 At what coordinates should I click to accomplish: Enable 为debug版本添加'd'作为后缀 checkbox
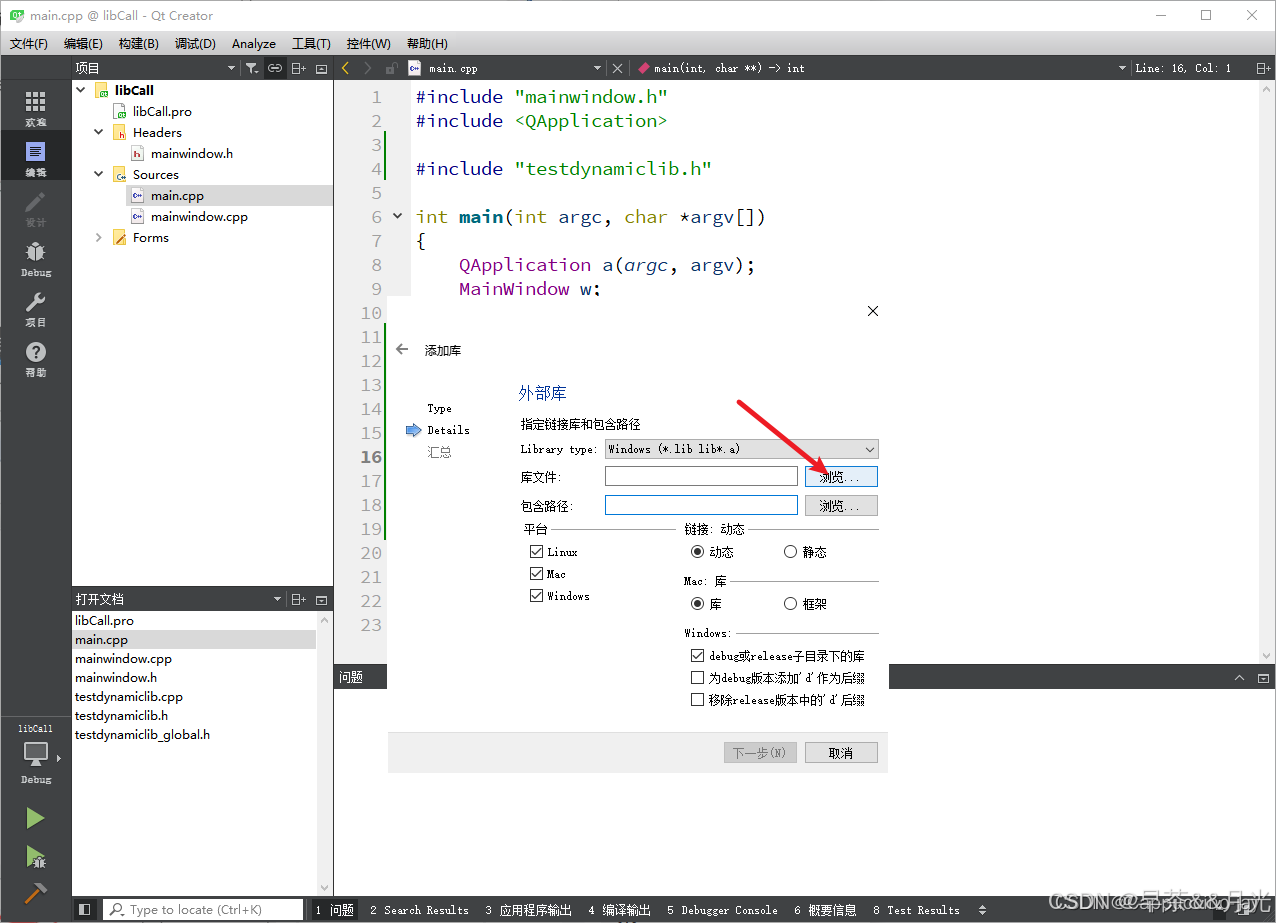(698, 678)
